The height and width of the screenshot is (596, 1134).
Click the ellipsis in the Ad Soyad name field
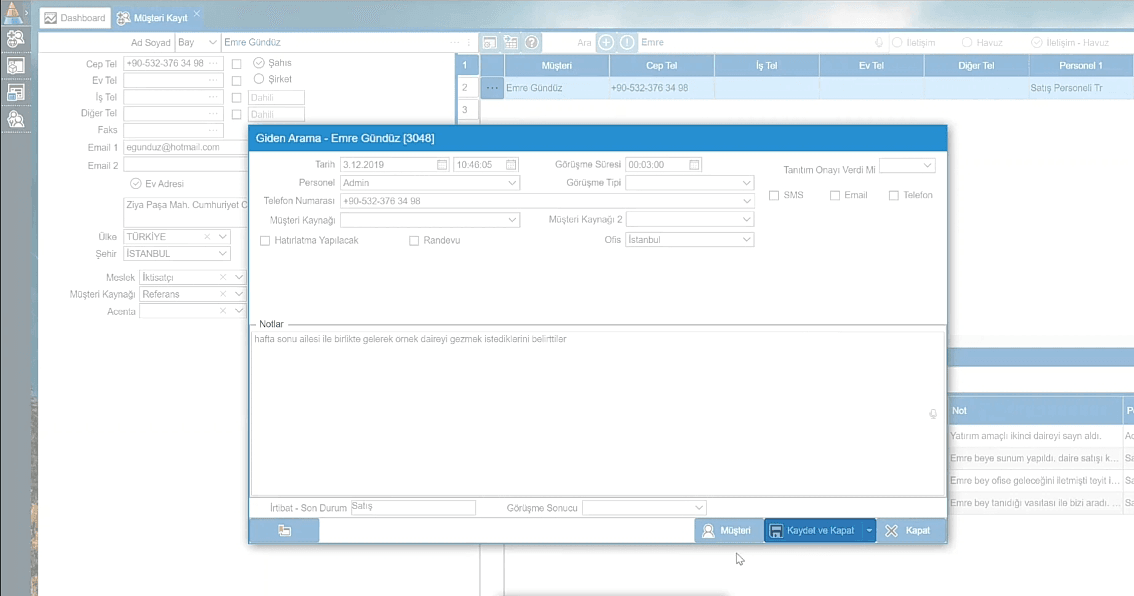coord(454,43)
